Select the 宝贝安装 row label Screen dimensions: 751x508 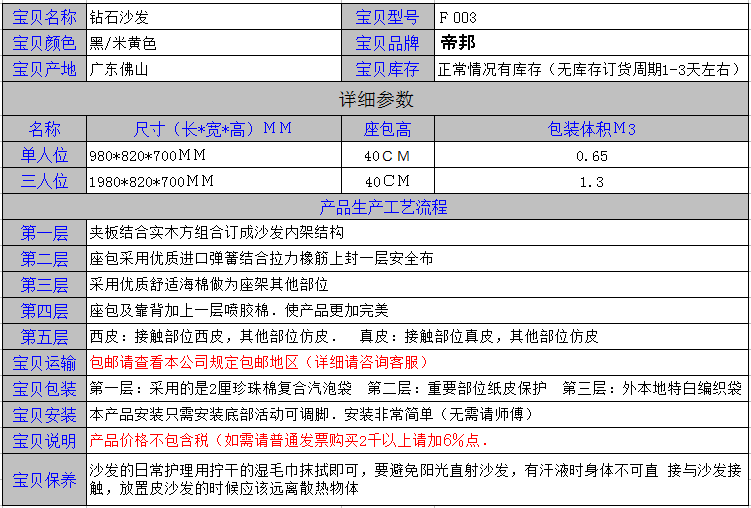(45, 415)
